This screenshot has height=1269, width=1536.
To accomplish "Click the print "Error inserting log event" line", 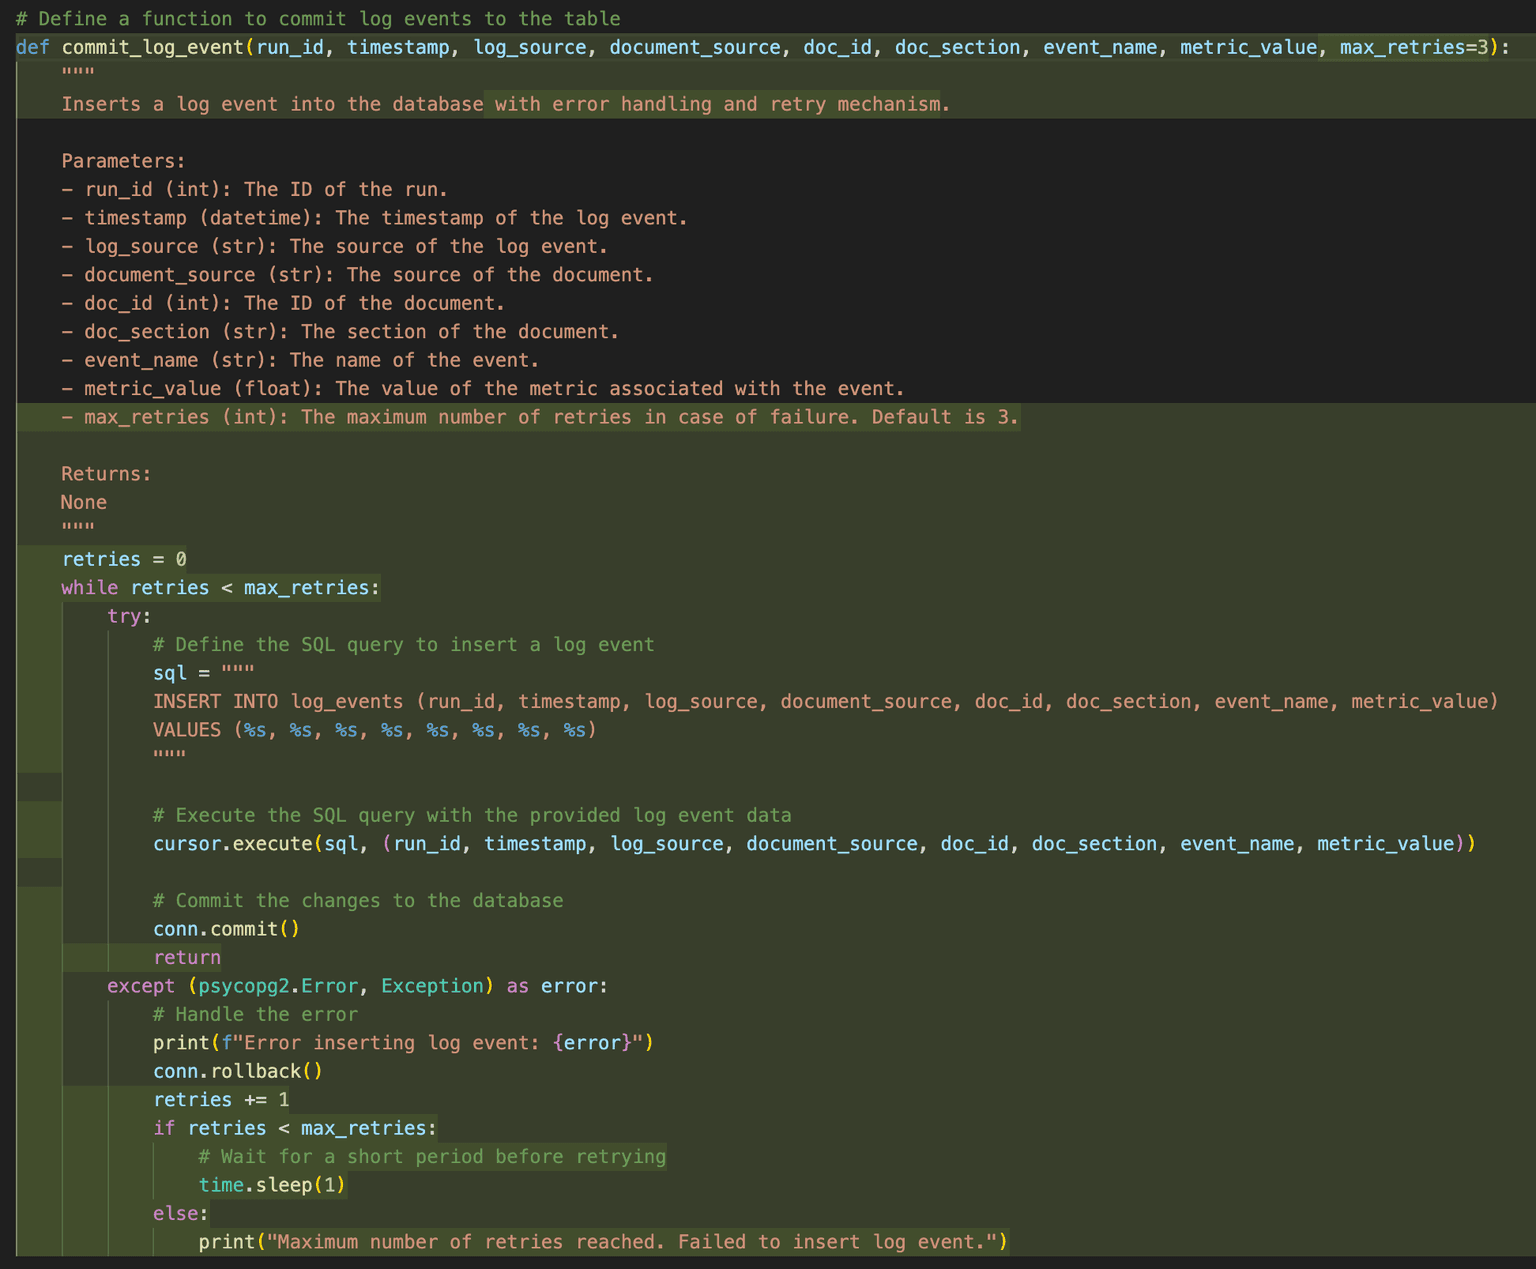I will coord(403,1043).
